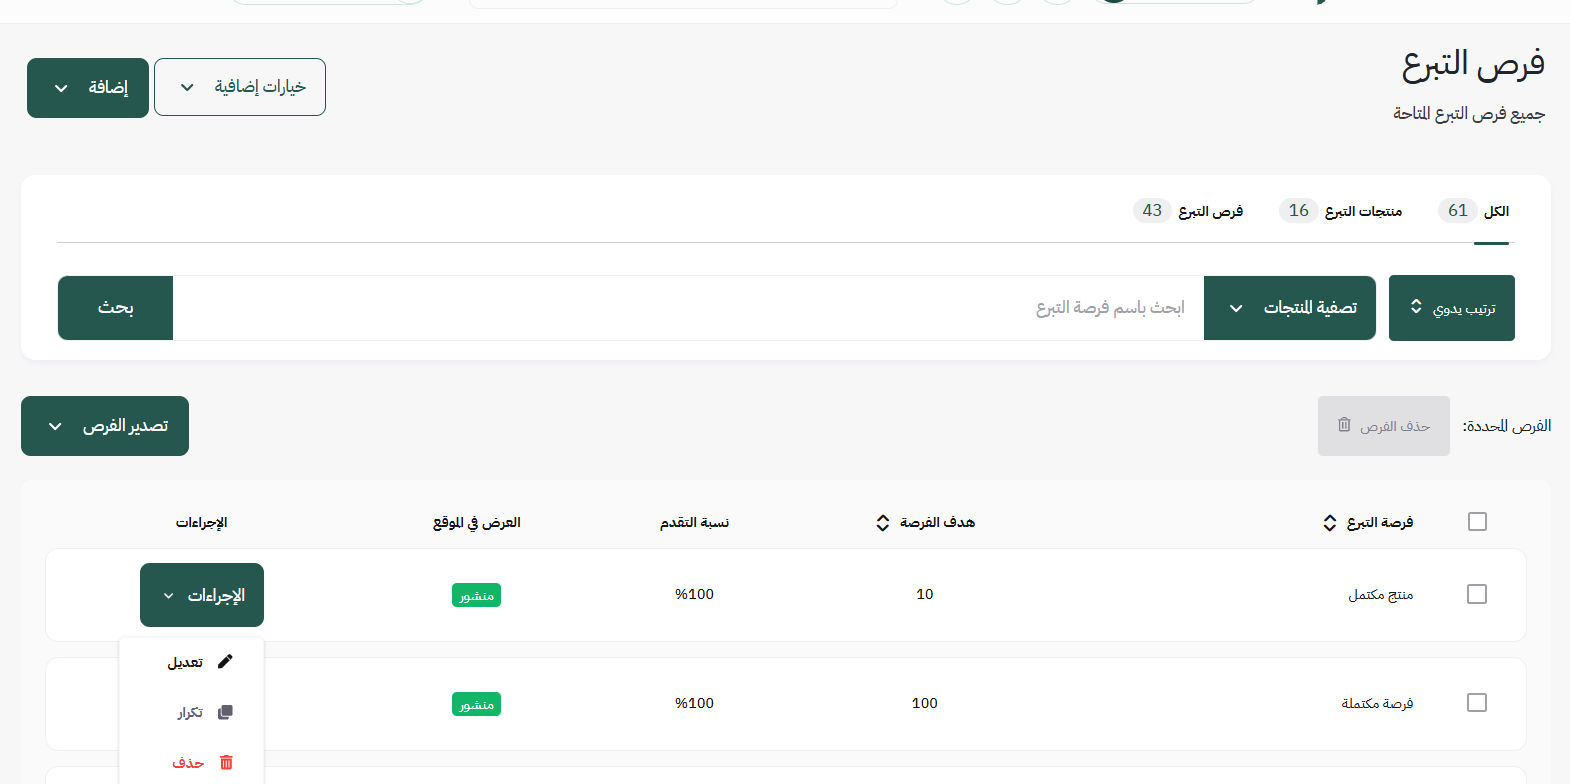
Task: Click the منشور badge in منتج مكتمل row
Action: pos(476,595)
